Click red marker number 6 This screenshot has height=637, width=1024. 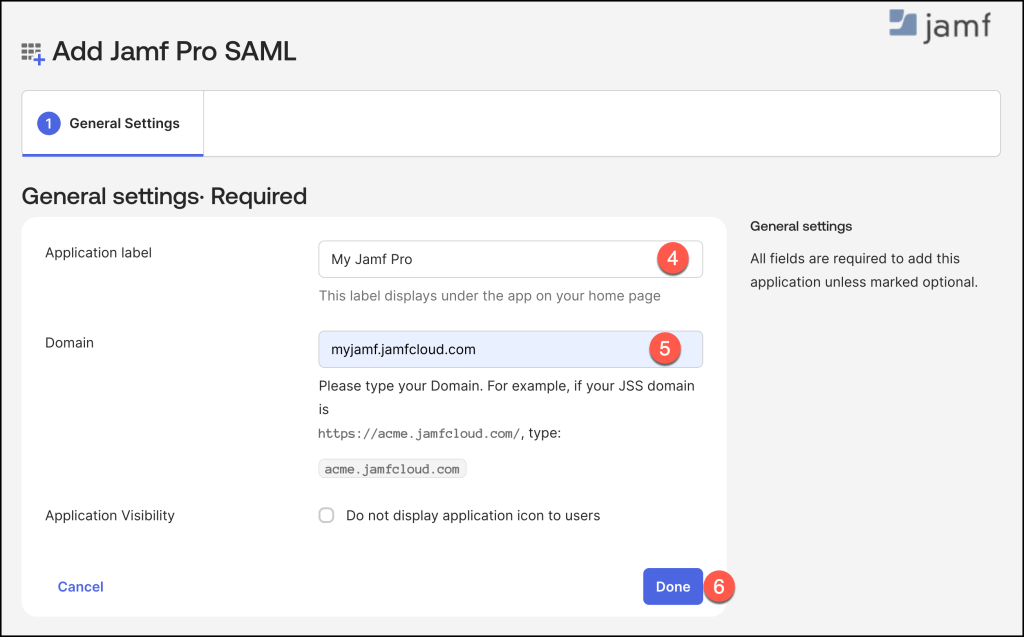719,587
